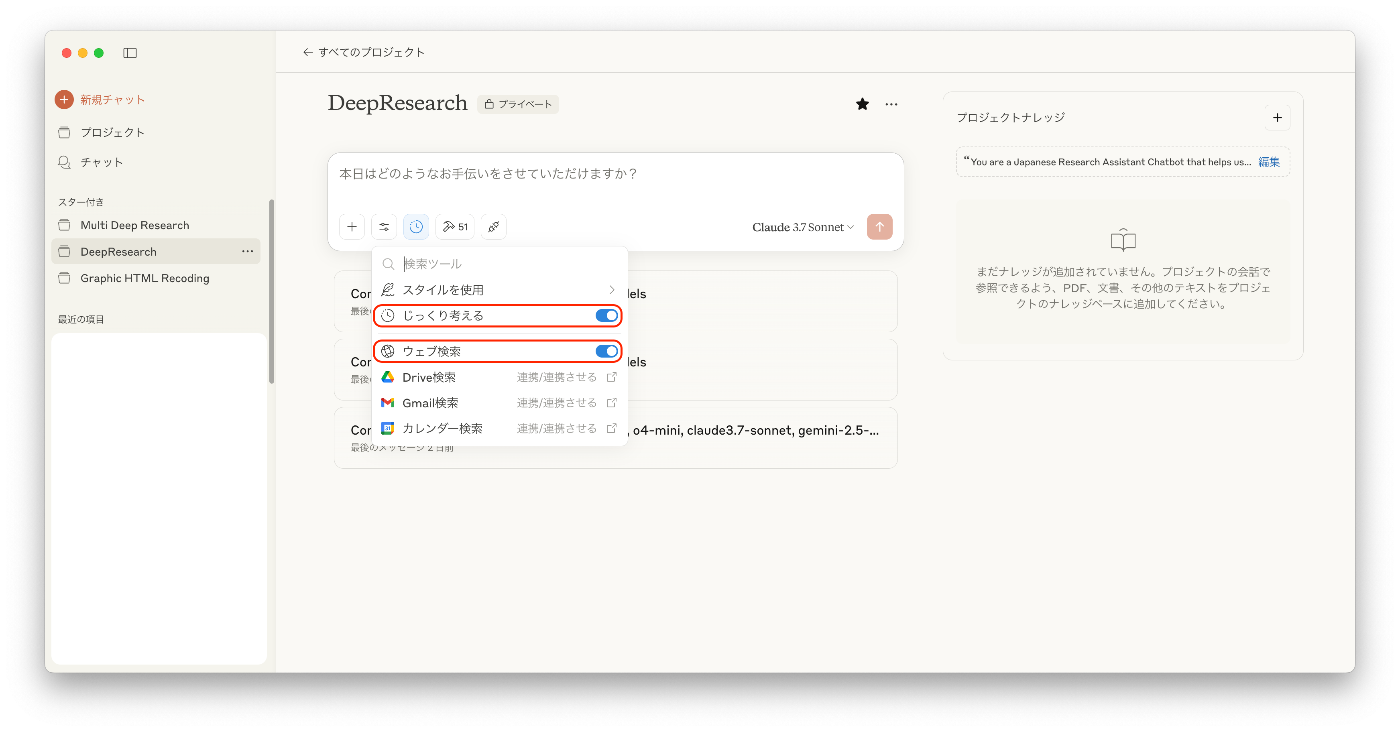
Task: Go back to すべてのプロジェクト
Action: [x=364, y=52]
